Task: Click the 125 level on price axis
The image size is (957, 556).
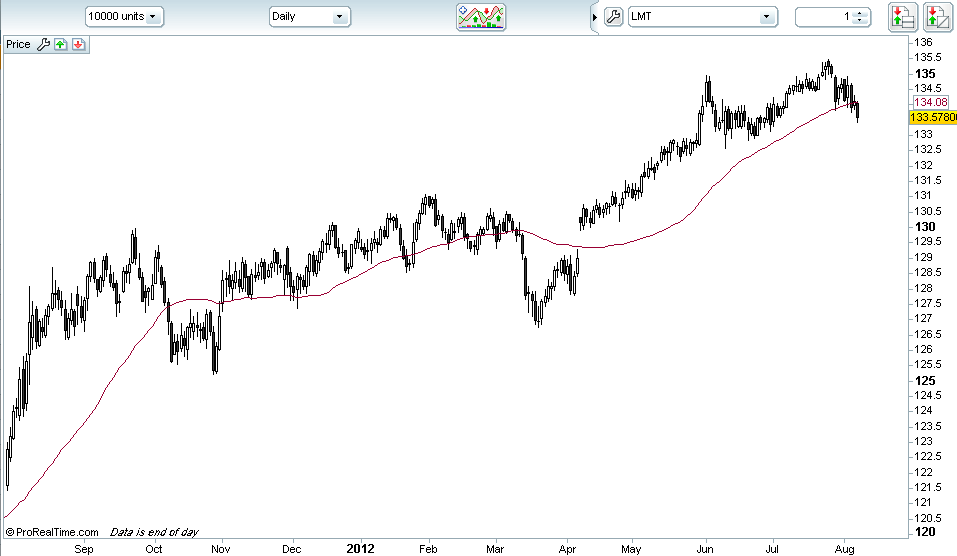Action: point(925,380)
